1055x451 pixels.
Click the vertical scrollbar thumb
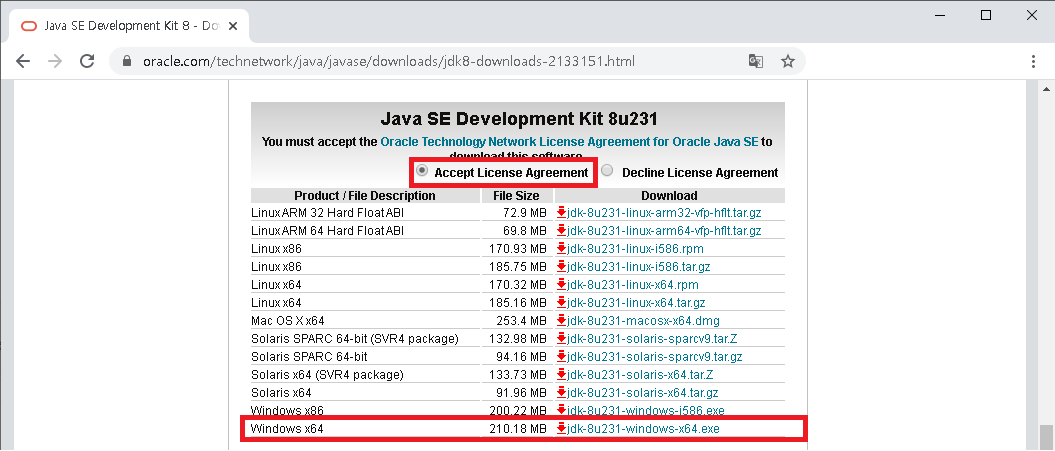coord(1046,436)
